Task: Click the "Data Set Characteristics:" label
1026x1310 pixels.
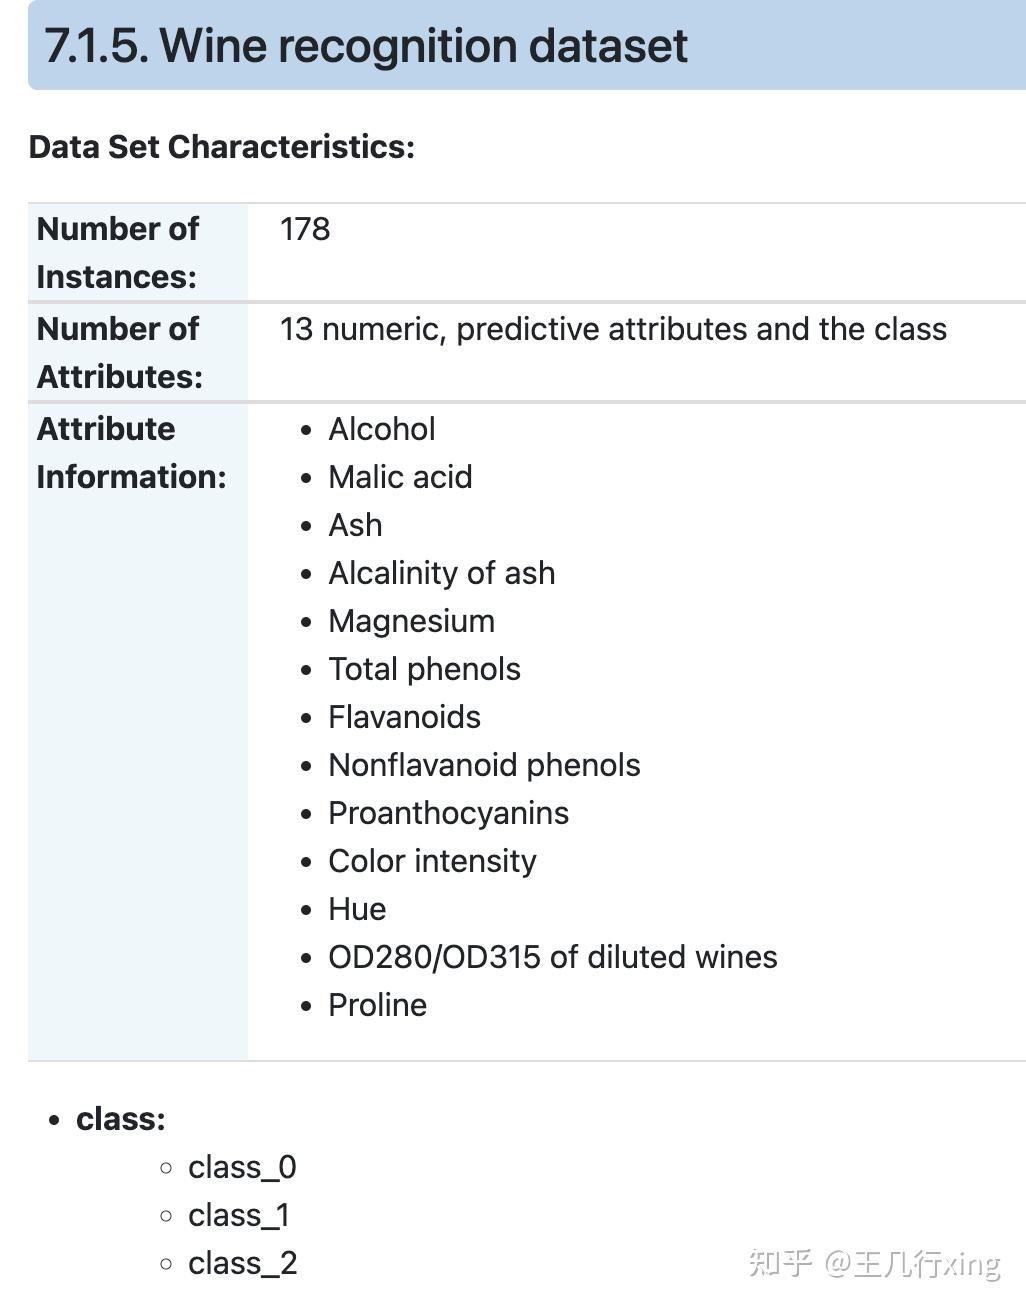Action: pos(221,147)
